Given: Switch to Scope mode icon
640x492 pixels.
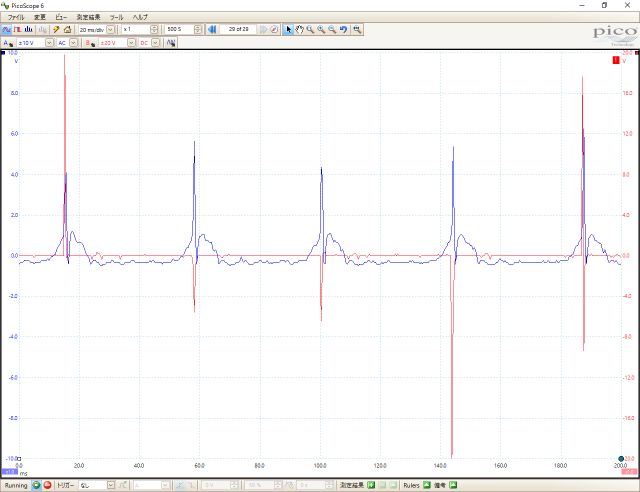Looking at the screenshot, I should tap(7, 30).
